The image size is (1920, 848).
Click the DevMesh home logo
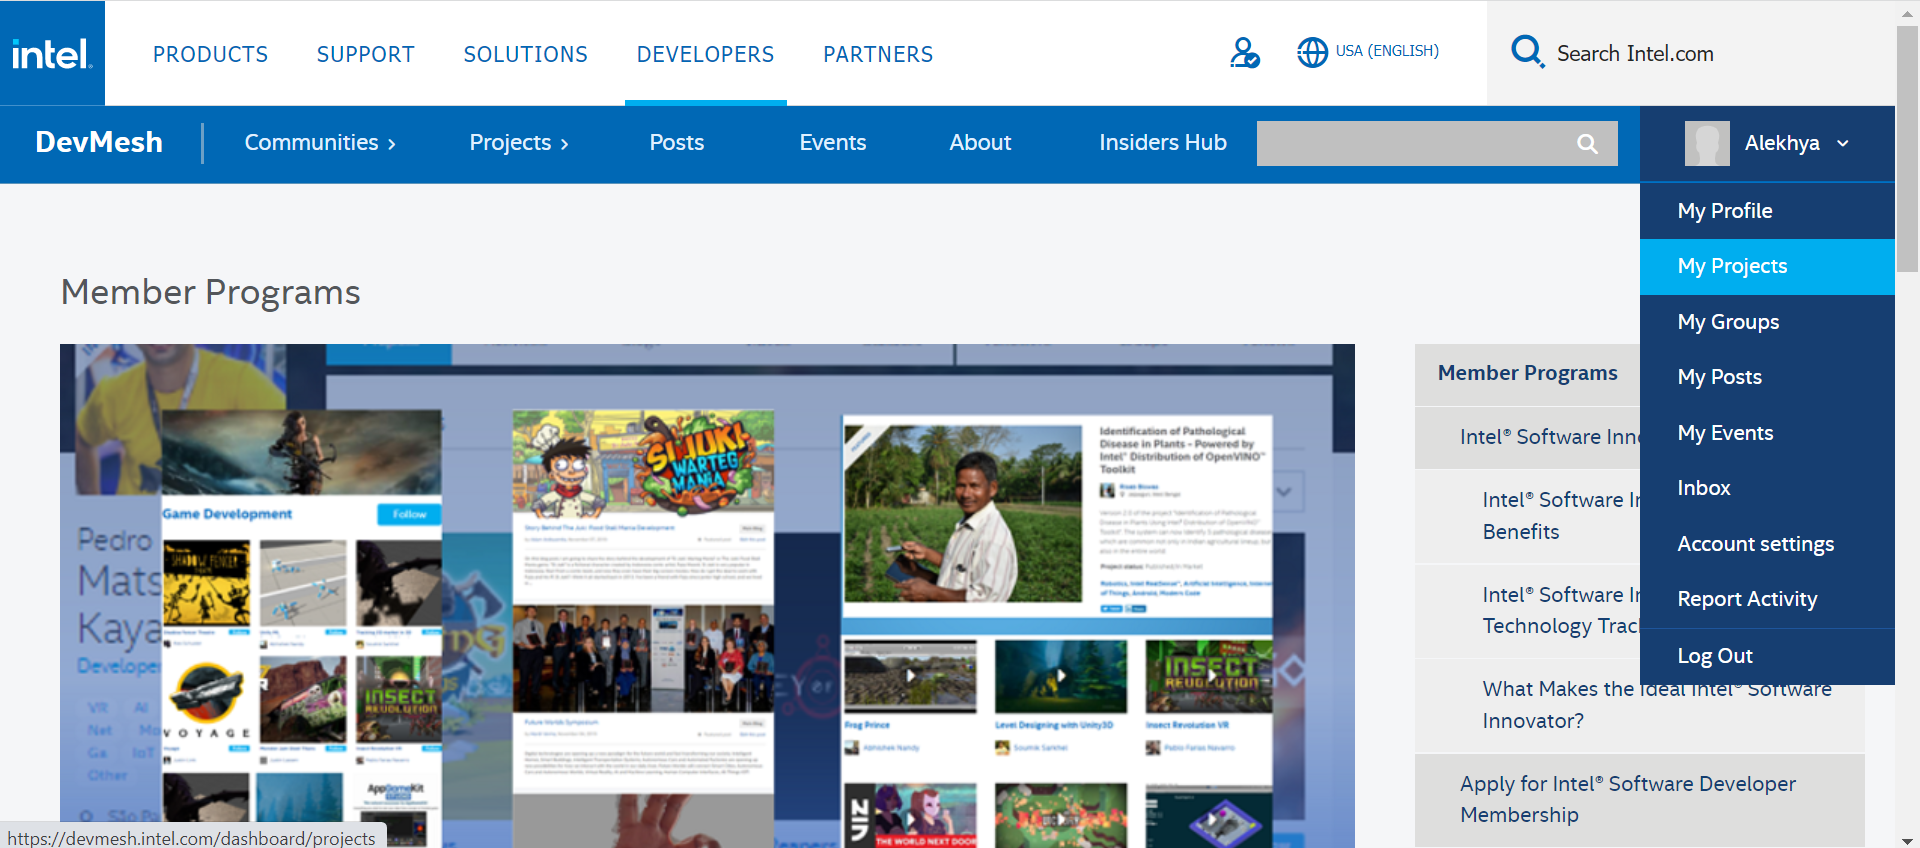coord(99,143)
